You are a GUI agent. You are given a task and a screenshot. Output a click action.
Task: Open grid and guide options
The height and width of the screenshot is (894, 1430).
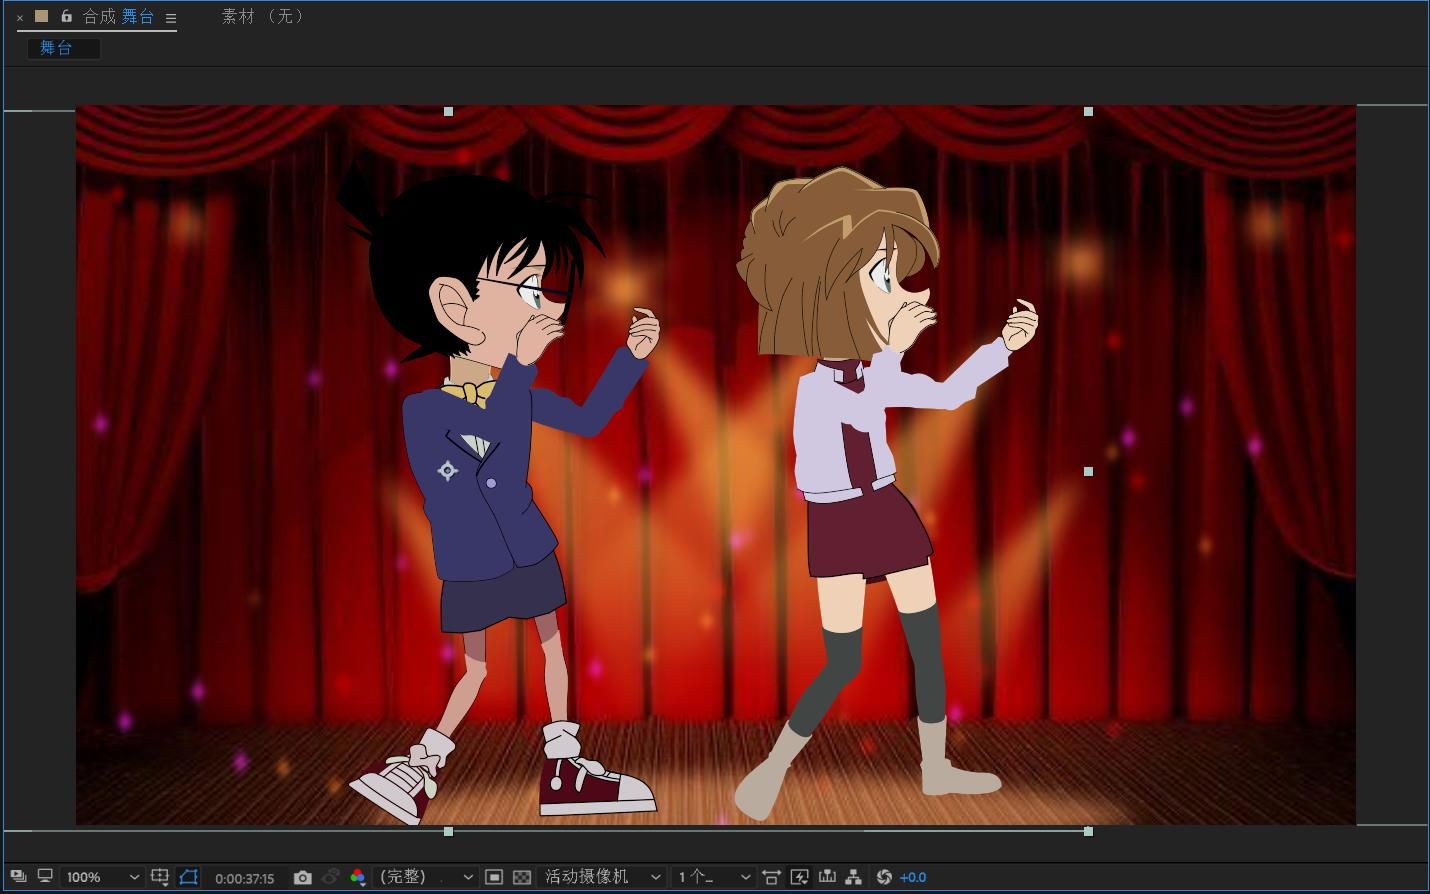pos(160,877)
